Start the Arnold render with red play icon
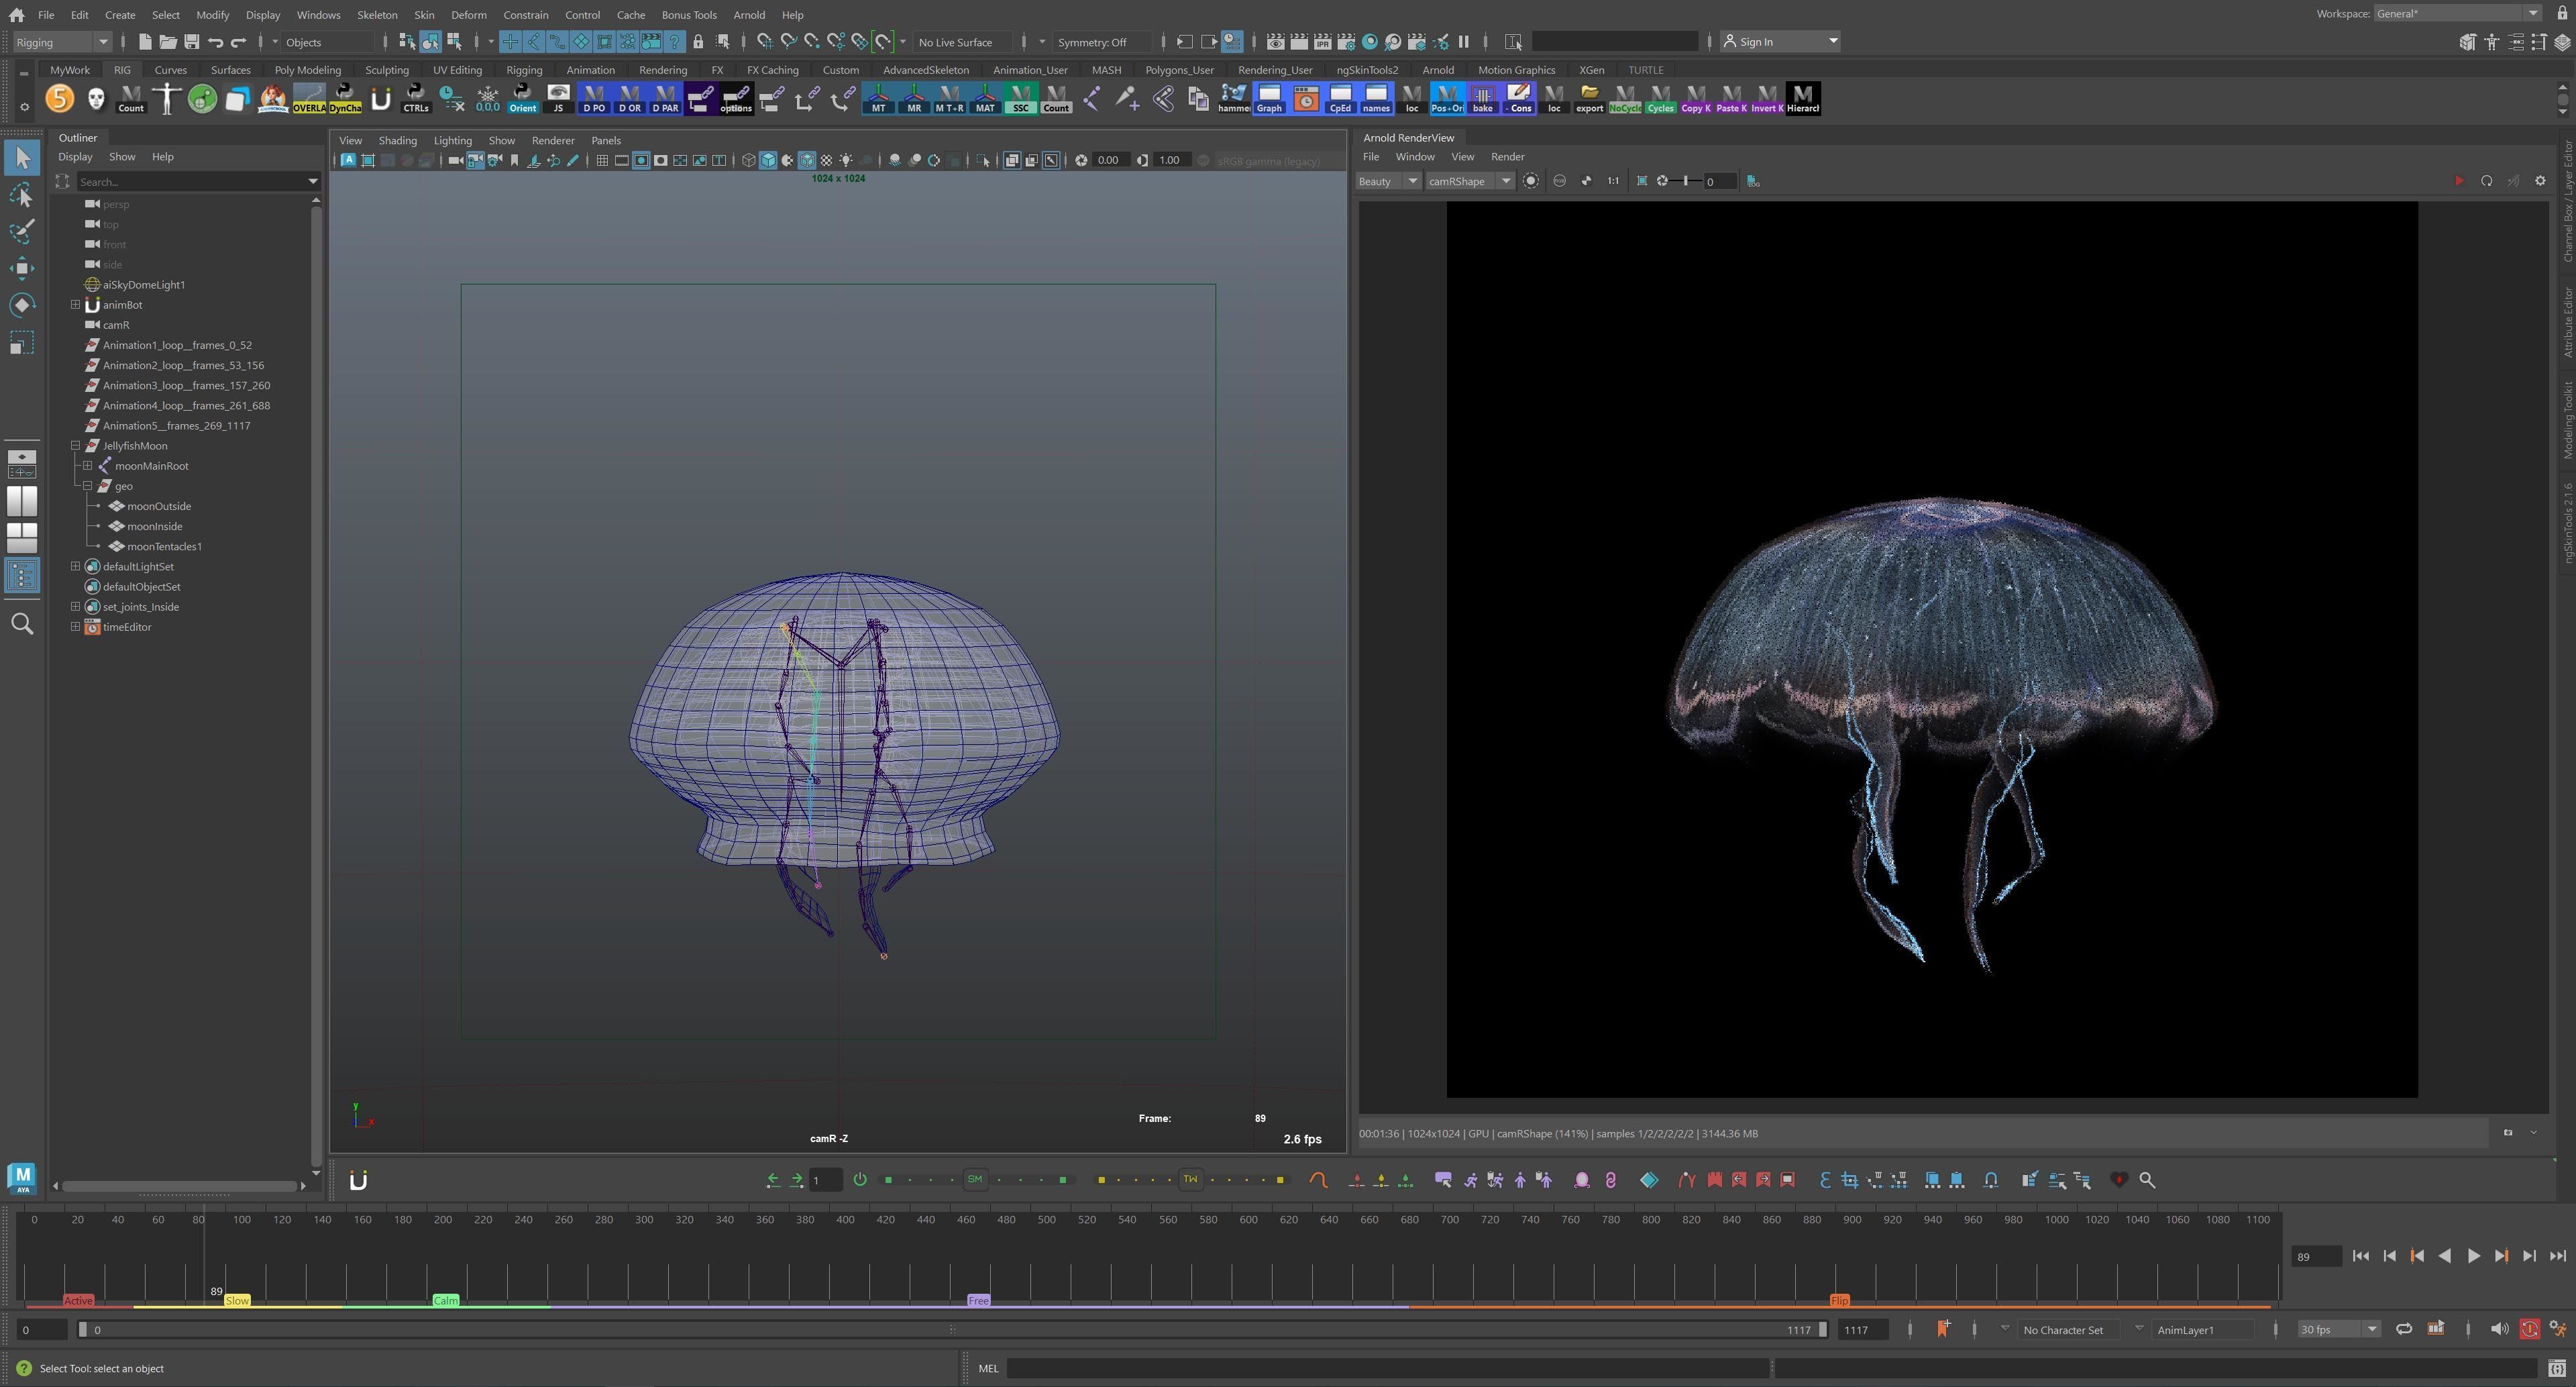The width and height of the screenshot is (2576, 1387). point(2459,181)
